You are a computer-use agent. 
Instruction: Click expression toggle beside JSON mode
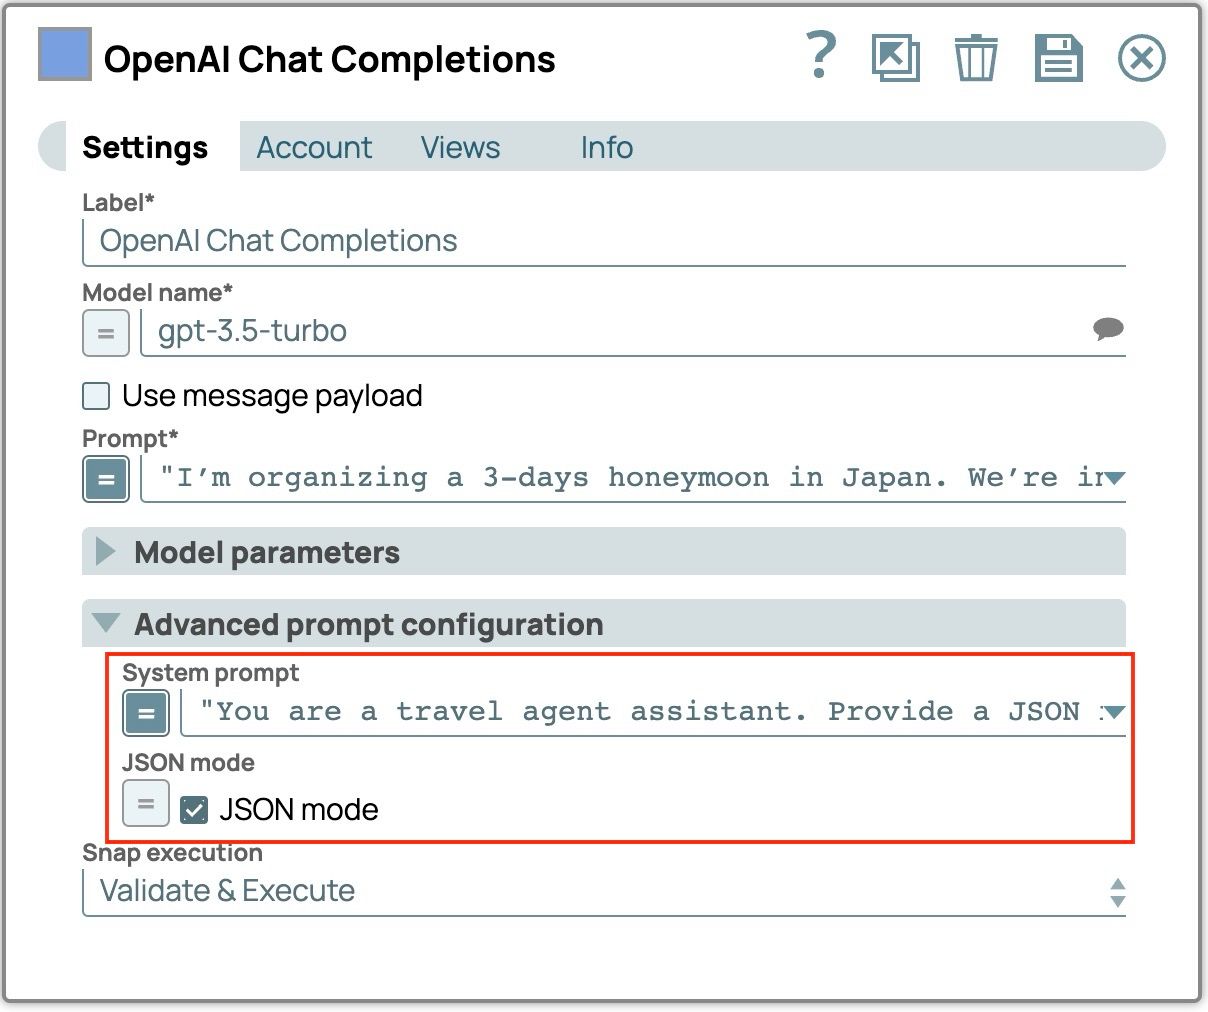click(146, 803)
